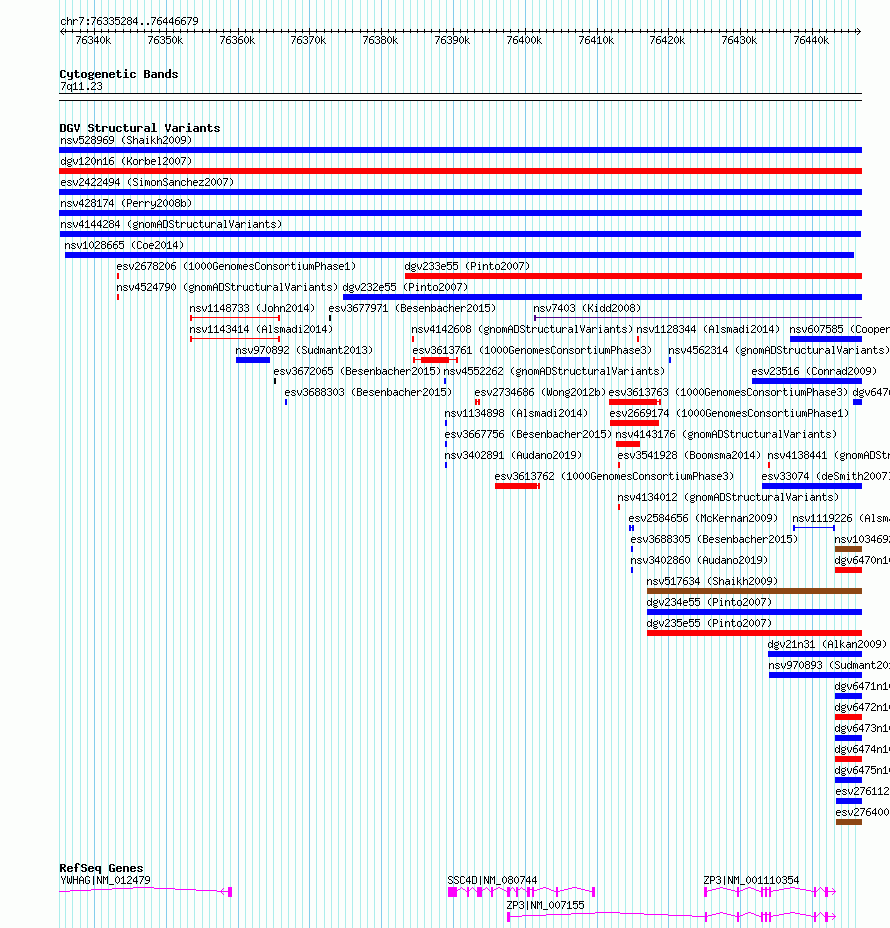Screen dimensions: 890x928
Task: Select dgv234e55 (Pinto2007) label
Action: [709, 602]
